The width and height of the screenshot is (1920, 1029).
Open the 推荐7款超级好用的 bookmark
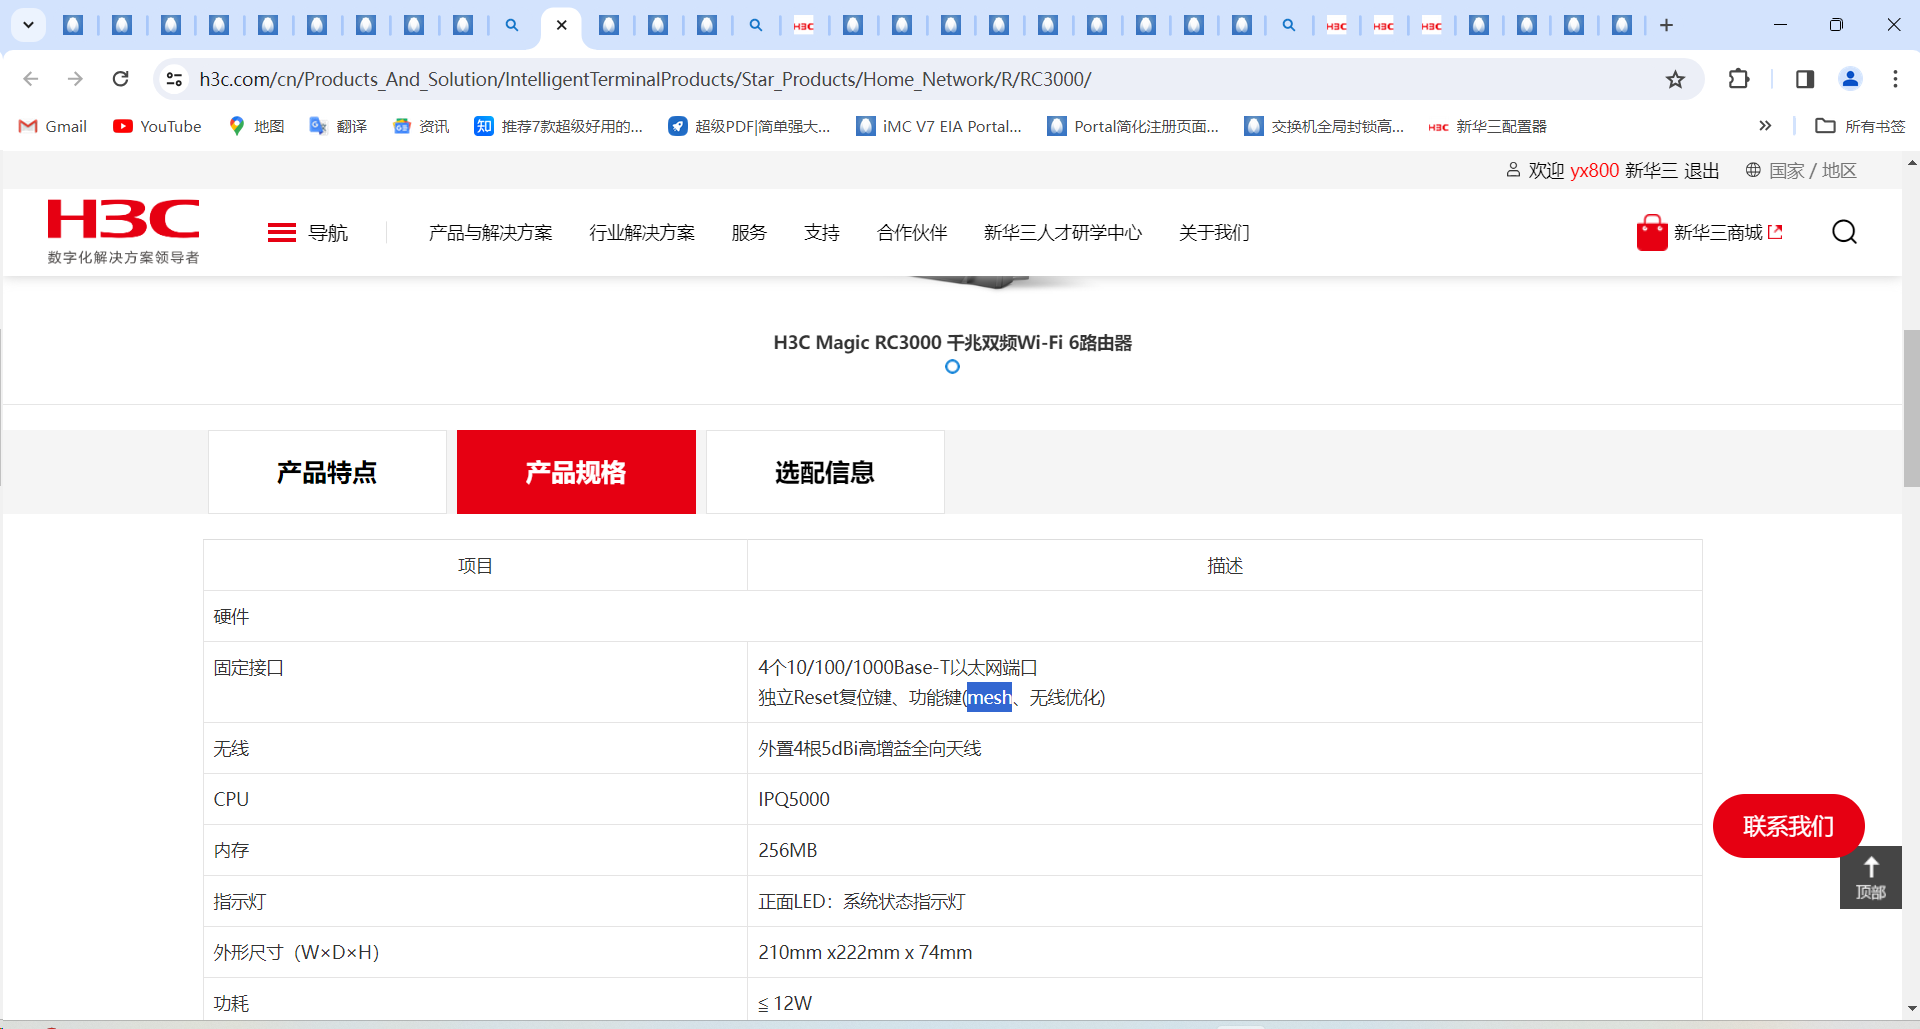(559, 126)
